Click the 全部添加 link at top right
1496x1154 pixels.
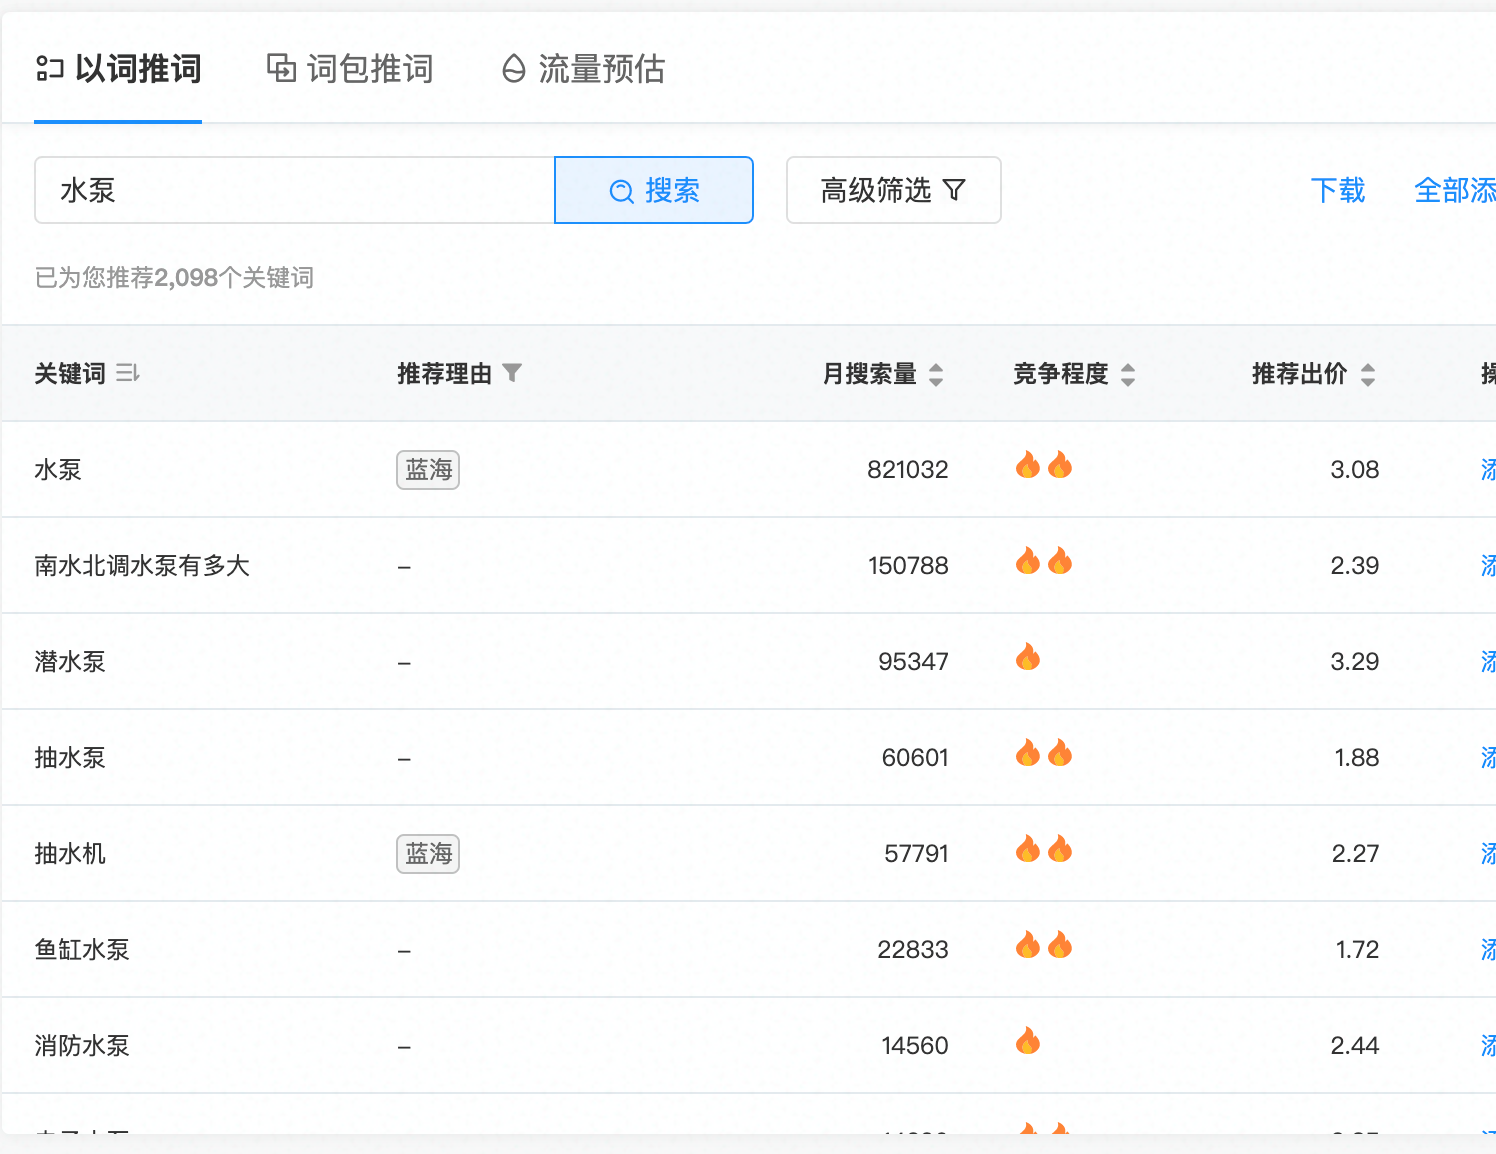pos(1455,190)
